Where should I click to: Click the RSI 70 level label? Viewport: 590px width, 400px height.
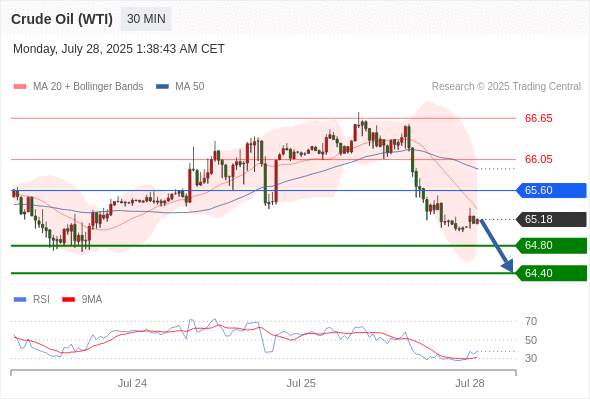[531, 321]
